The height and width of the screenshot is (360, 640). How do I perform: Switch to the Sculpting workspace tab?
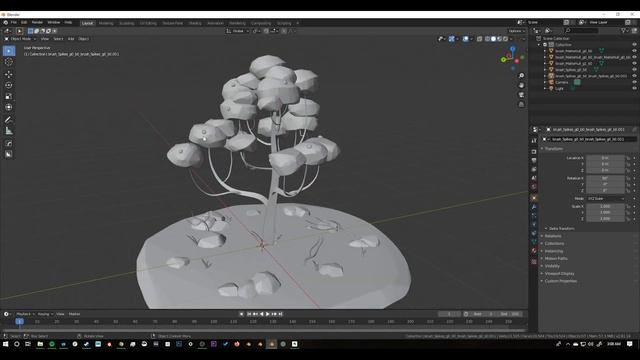[127, 23]
